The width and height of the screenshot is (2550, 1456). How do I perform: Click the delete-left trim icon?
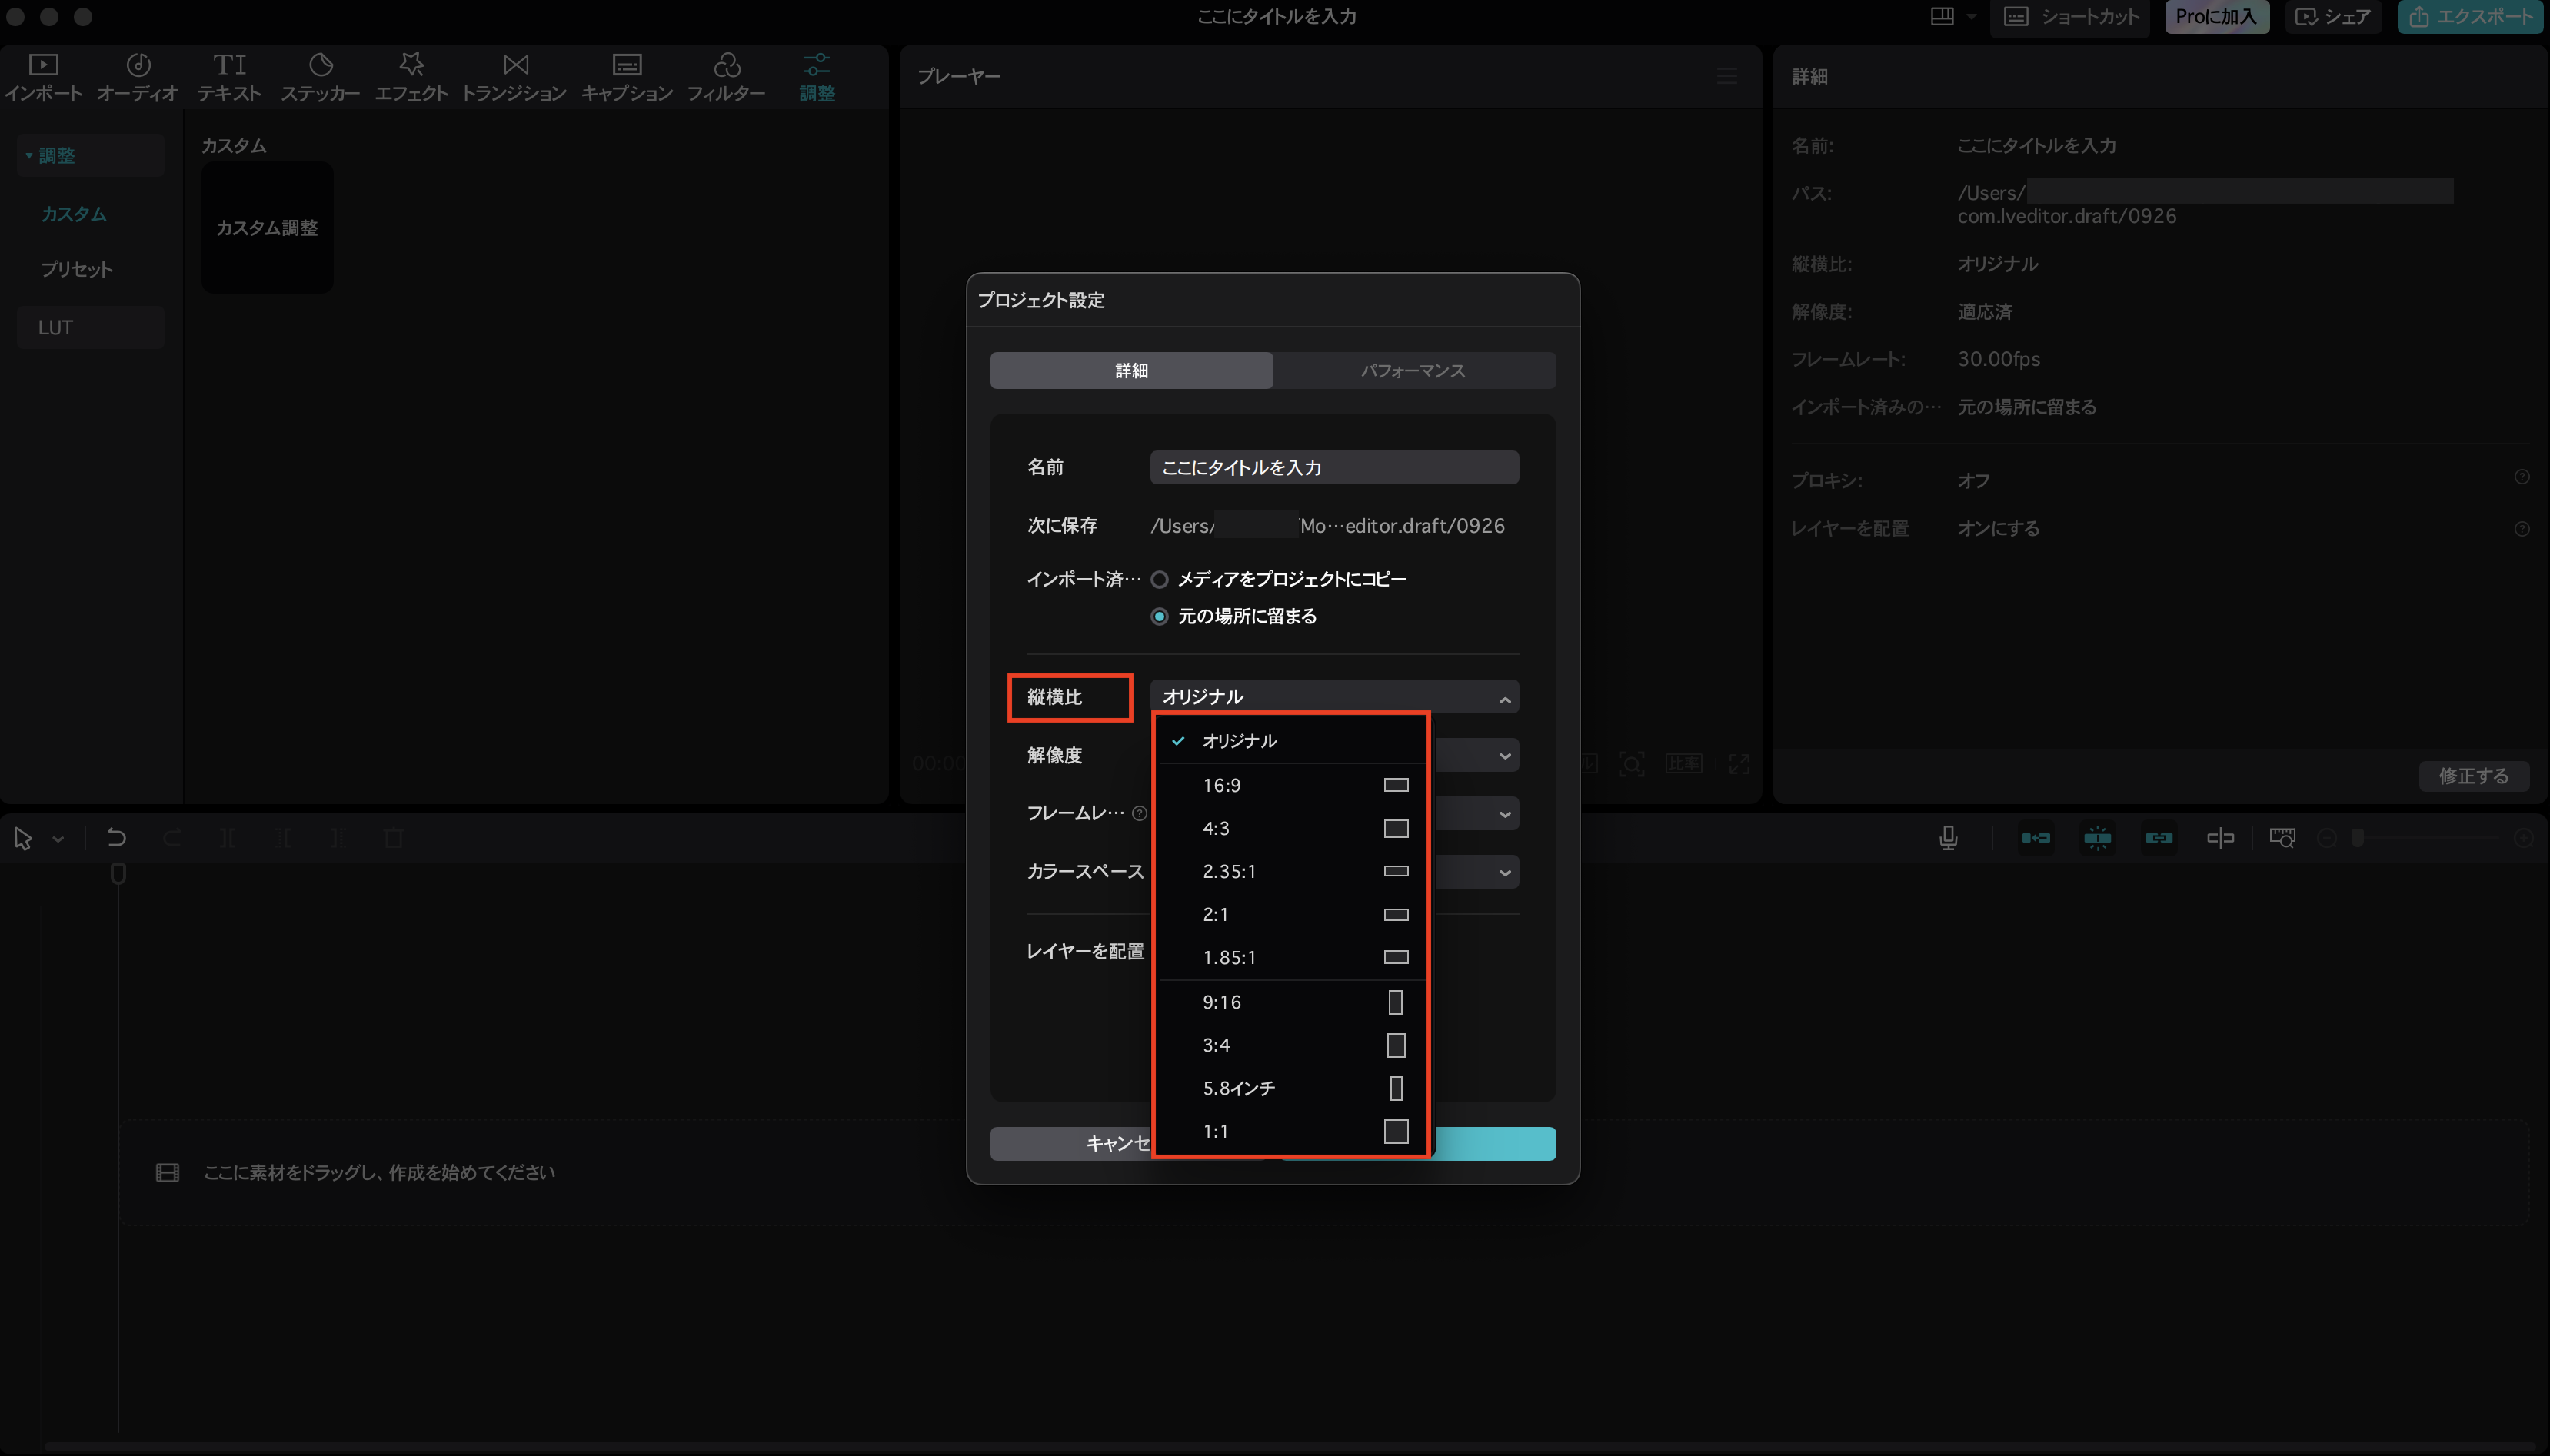[x=283, y=838]
